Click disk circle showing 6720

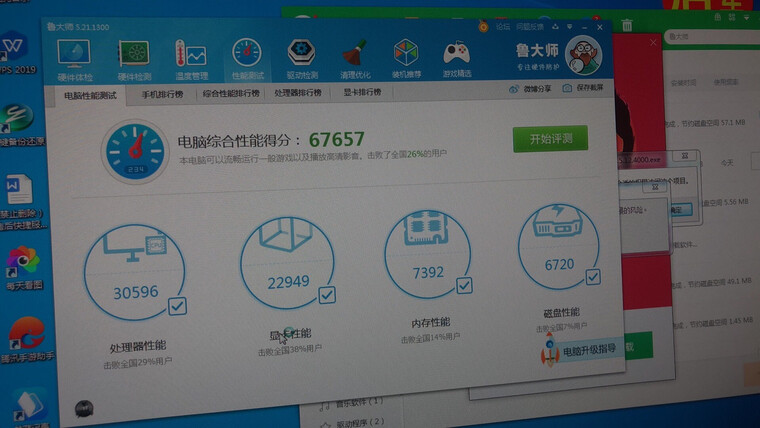(x=558, y=247)
